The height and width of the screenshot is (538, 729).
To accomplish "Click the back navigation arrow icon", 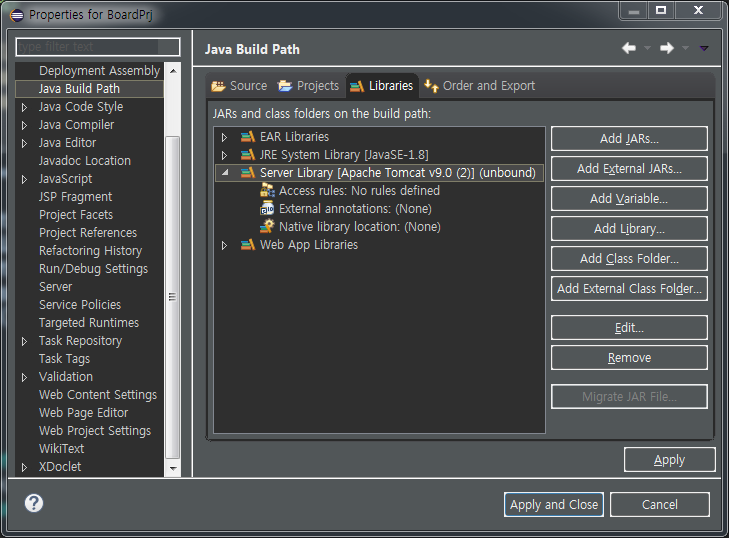I will pos(629,48).
